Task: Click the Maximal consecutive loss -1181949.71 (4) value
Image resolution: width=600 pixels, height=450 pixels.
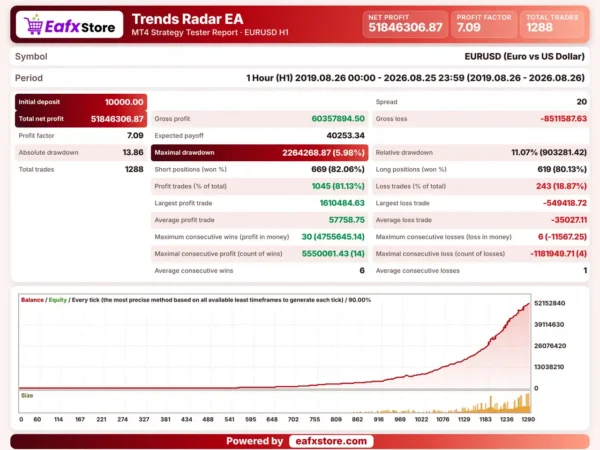Action: [x=558, y=254]
